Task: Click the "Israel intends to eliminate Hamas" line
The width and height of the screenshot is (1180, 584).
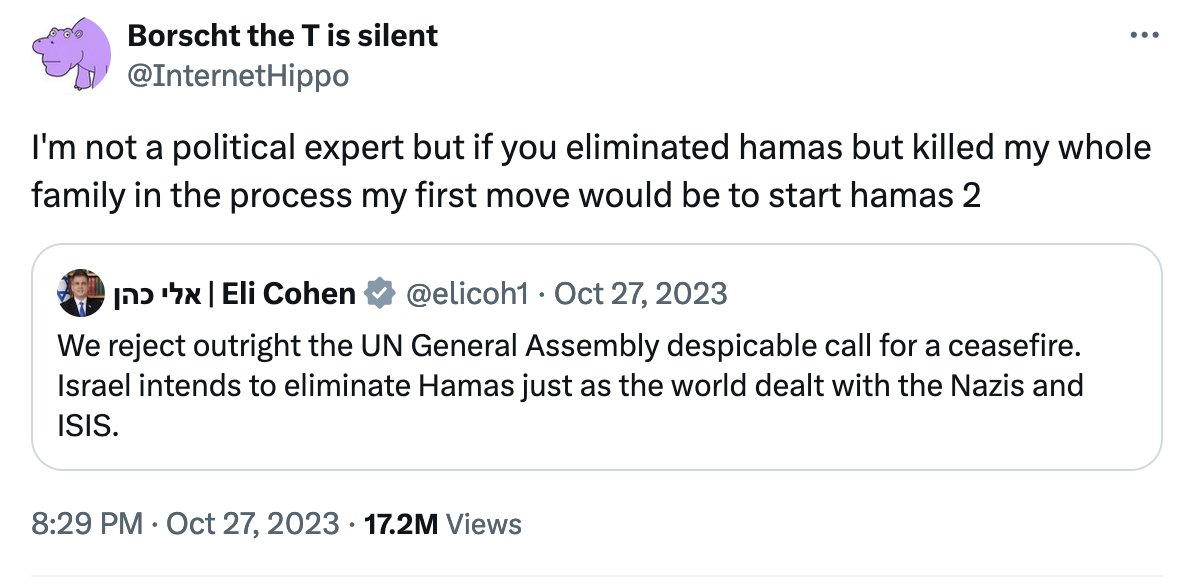Action: (570, 385)
